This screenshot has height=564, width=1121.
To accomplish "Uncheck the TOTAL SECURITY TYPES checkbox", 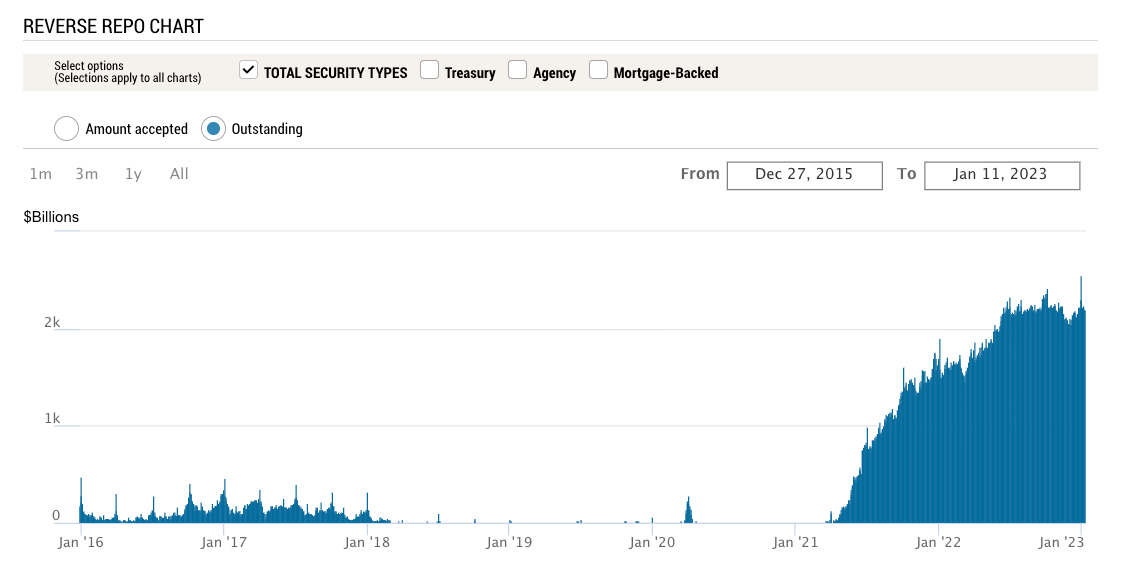I will [x=248, y=70].
